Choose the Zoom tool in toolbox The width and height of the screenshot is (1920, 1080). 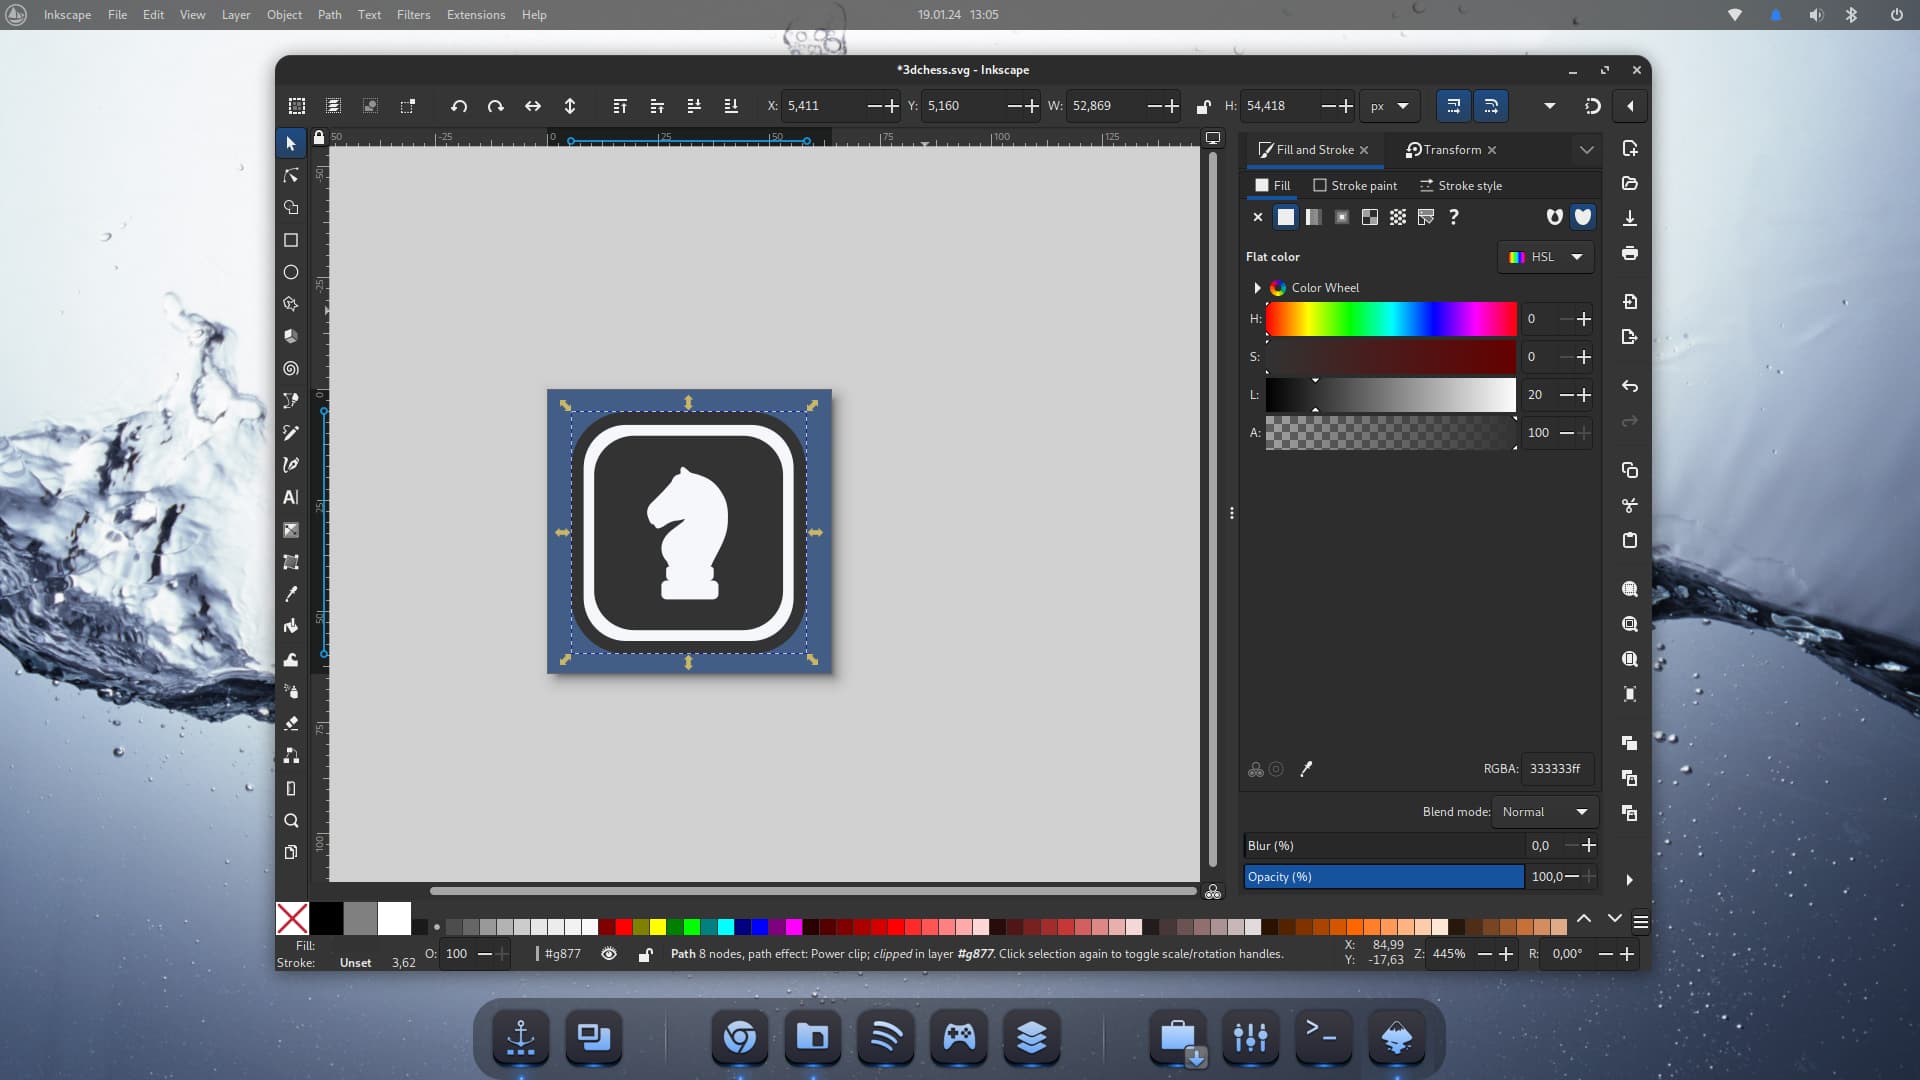click(x=291, y=821)
